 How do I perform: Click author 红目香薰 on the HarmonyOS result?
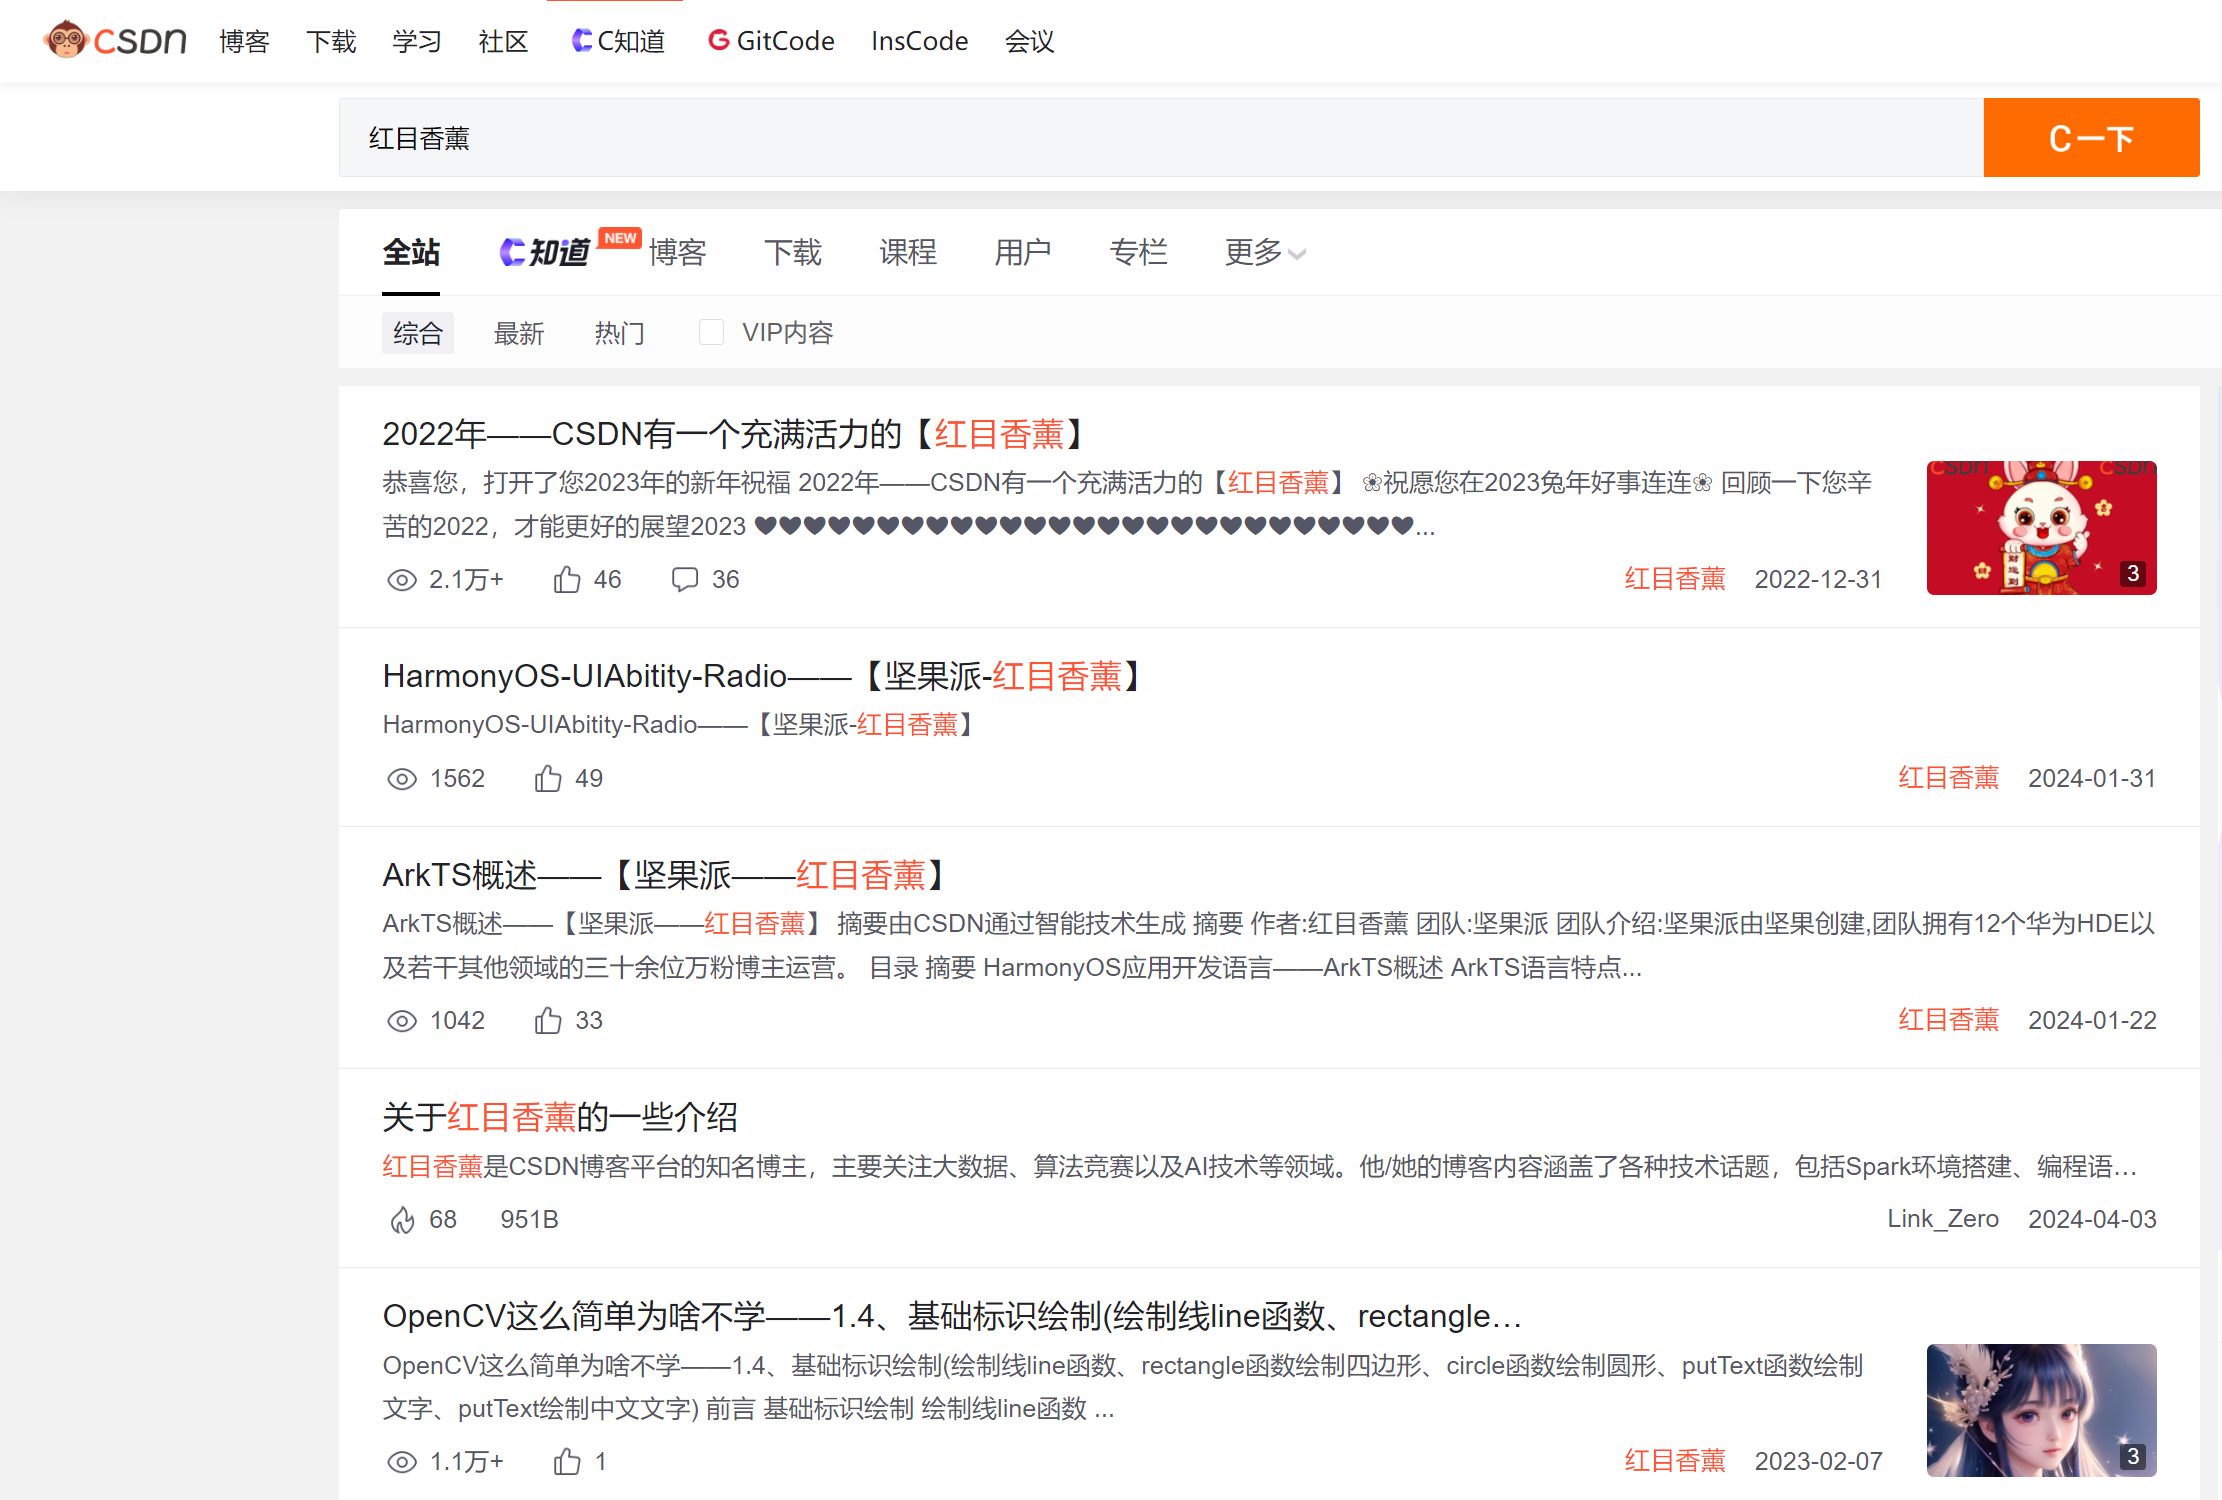coord(1948,778)
